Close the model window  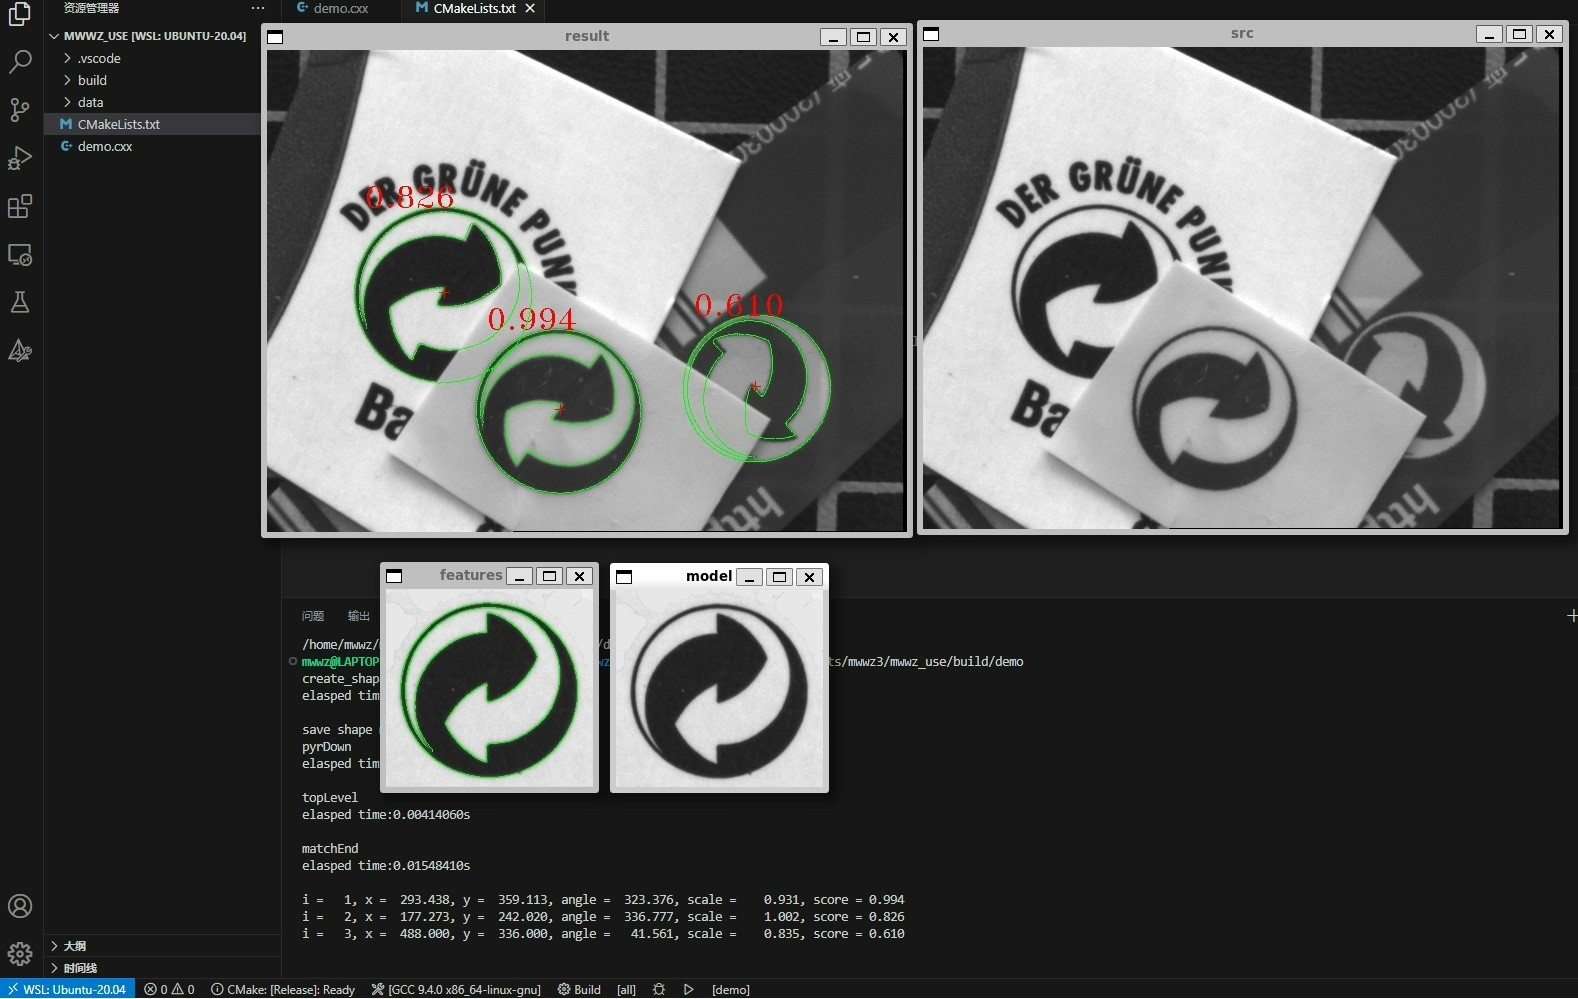pyautogui.click(x=809, y=577)
